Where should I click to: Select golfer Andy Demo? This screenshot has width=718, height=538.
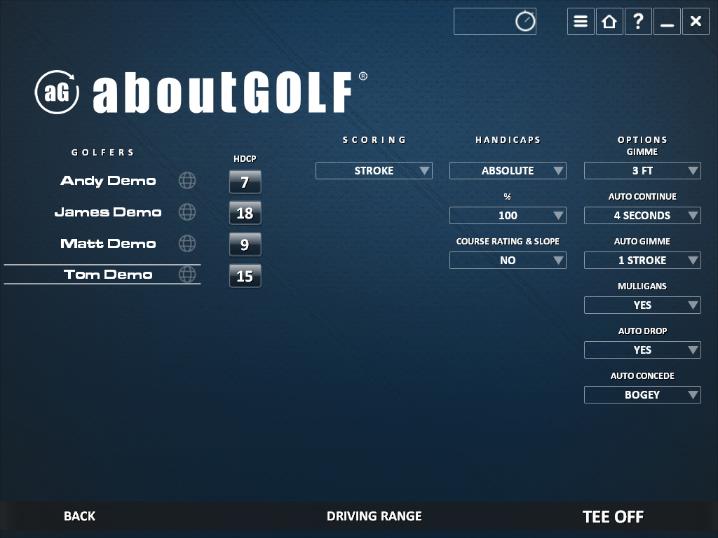coord(108,181)
